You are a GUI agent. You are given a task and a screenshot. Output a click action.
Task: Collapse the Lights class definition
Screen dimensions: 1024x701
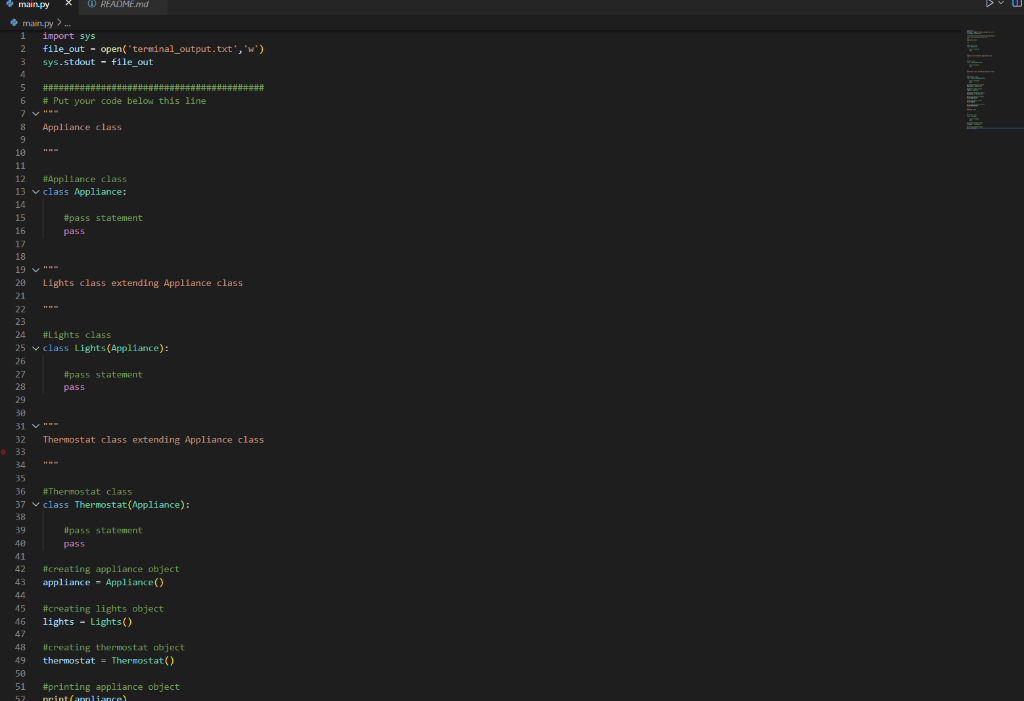point(35,348)
